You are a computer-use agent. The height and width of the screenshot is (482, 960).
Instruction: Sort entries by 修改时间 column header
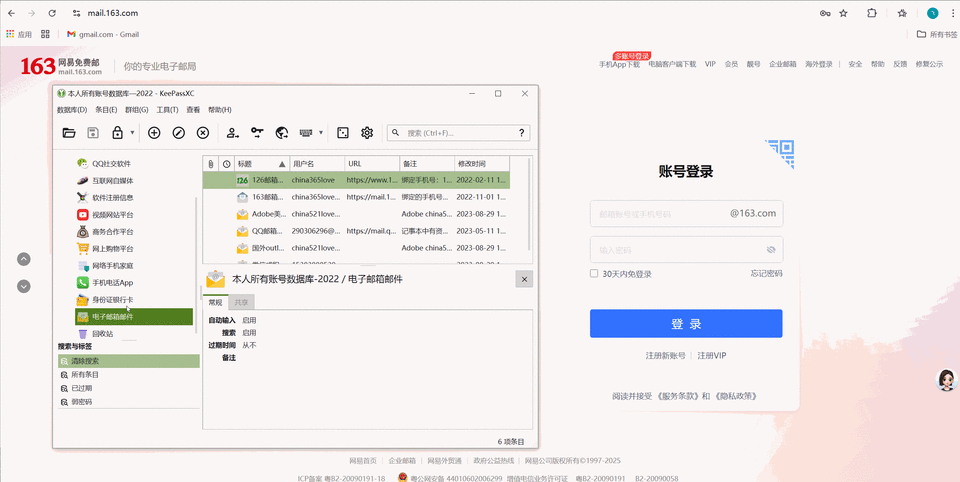pos(482,164)
